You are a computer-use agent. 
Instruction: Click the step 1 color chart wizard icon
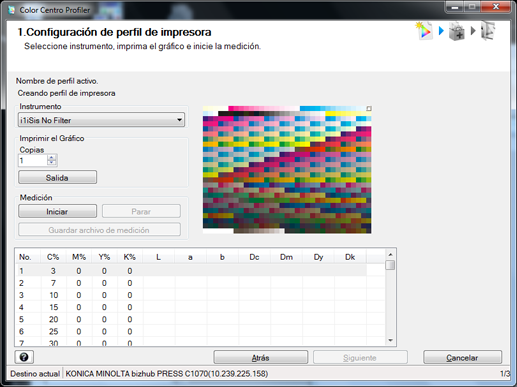coord(424,31)
